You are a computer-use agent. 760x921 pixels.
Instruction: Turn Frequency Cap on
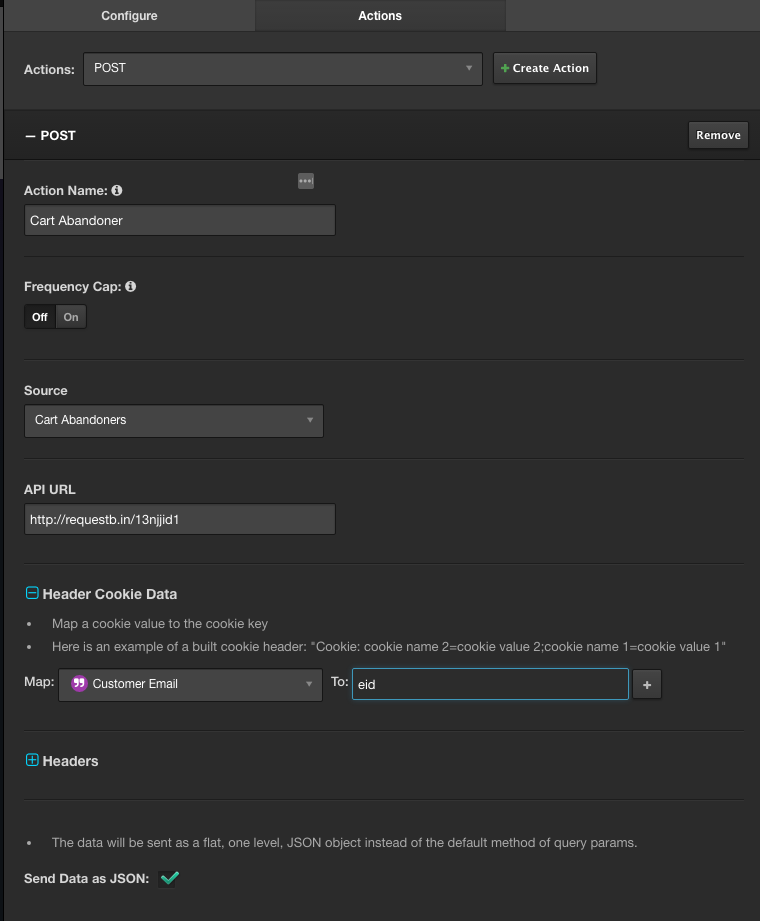tap(71, 317)
